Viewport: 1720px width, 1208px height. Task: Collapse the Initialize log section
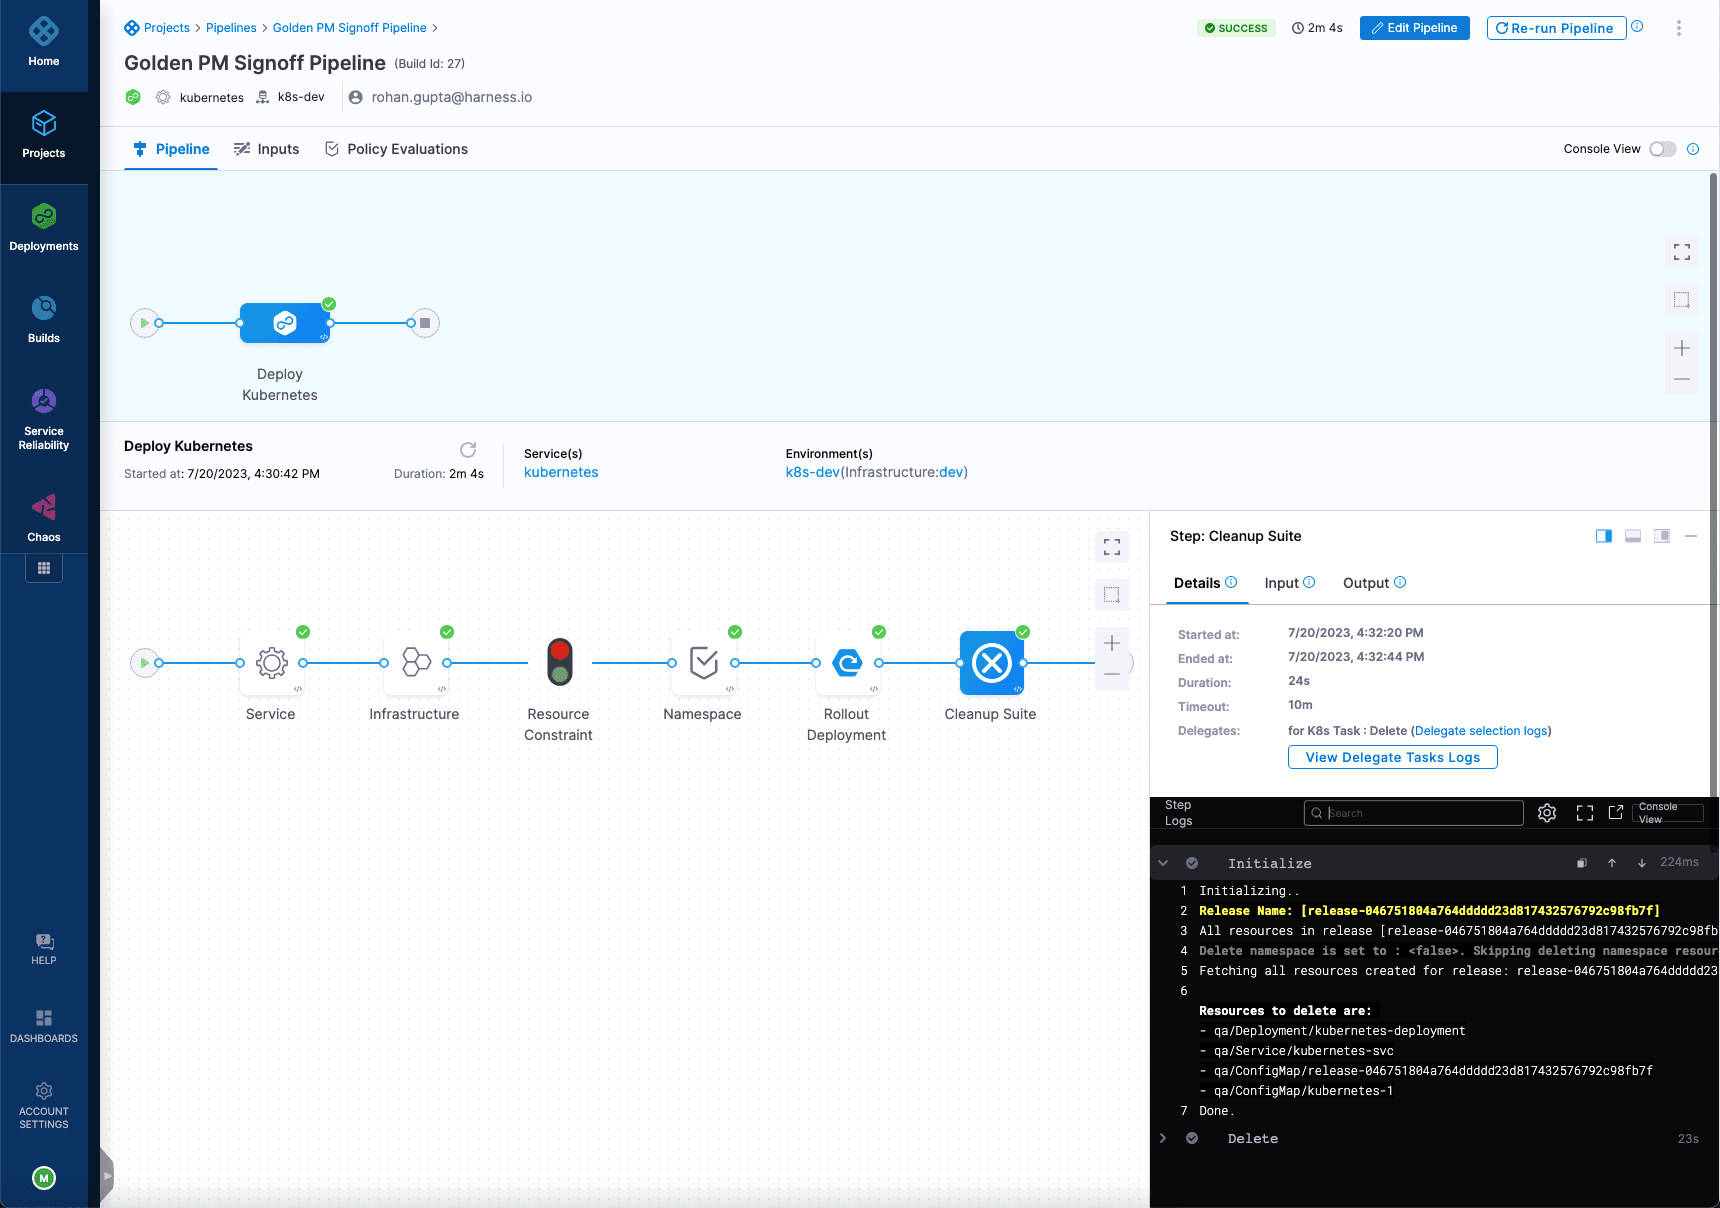[x=1163, y=862]
